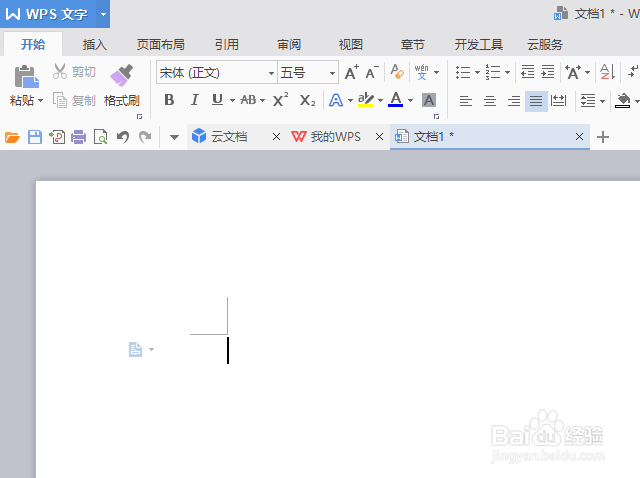Click the character shading A icon

coord(429,100)
